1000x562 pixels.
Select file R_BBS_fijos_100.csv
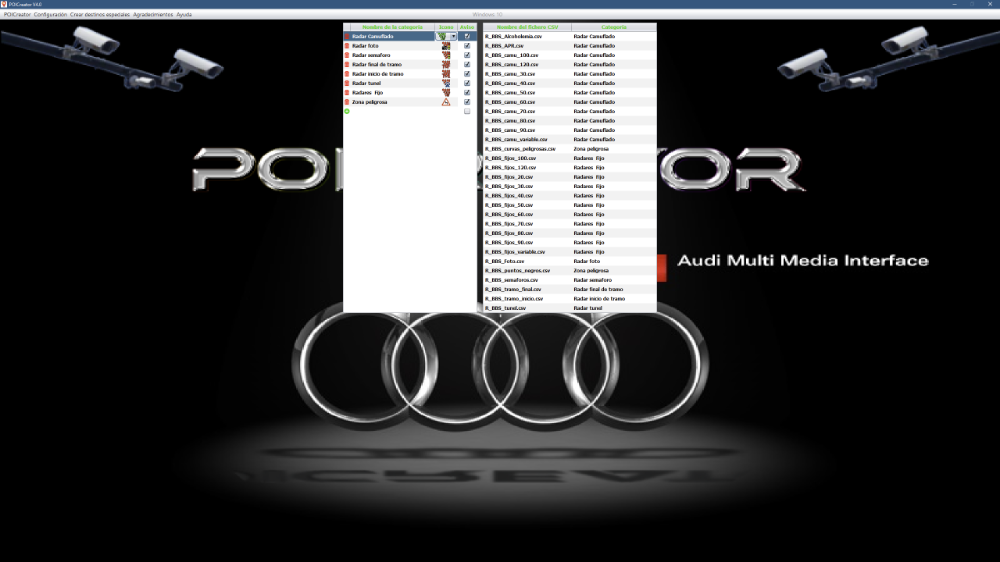[x=511, y=158]
